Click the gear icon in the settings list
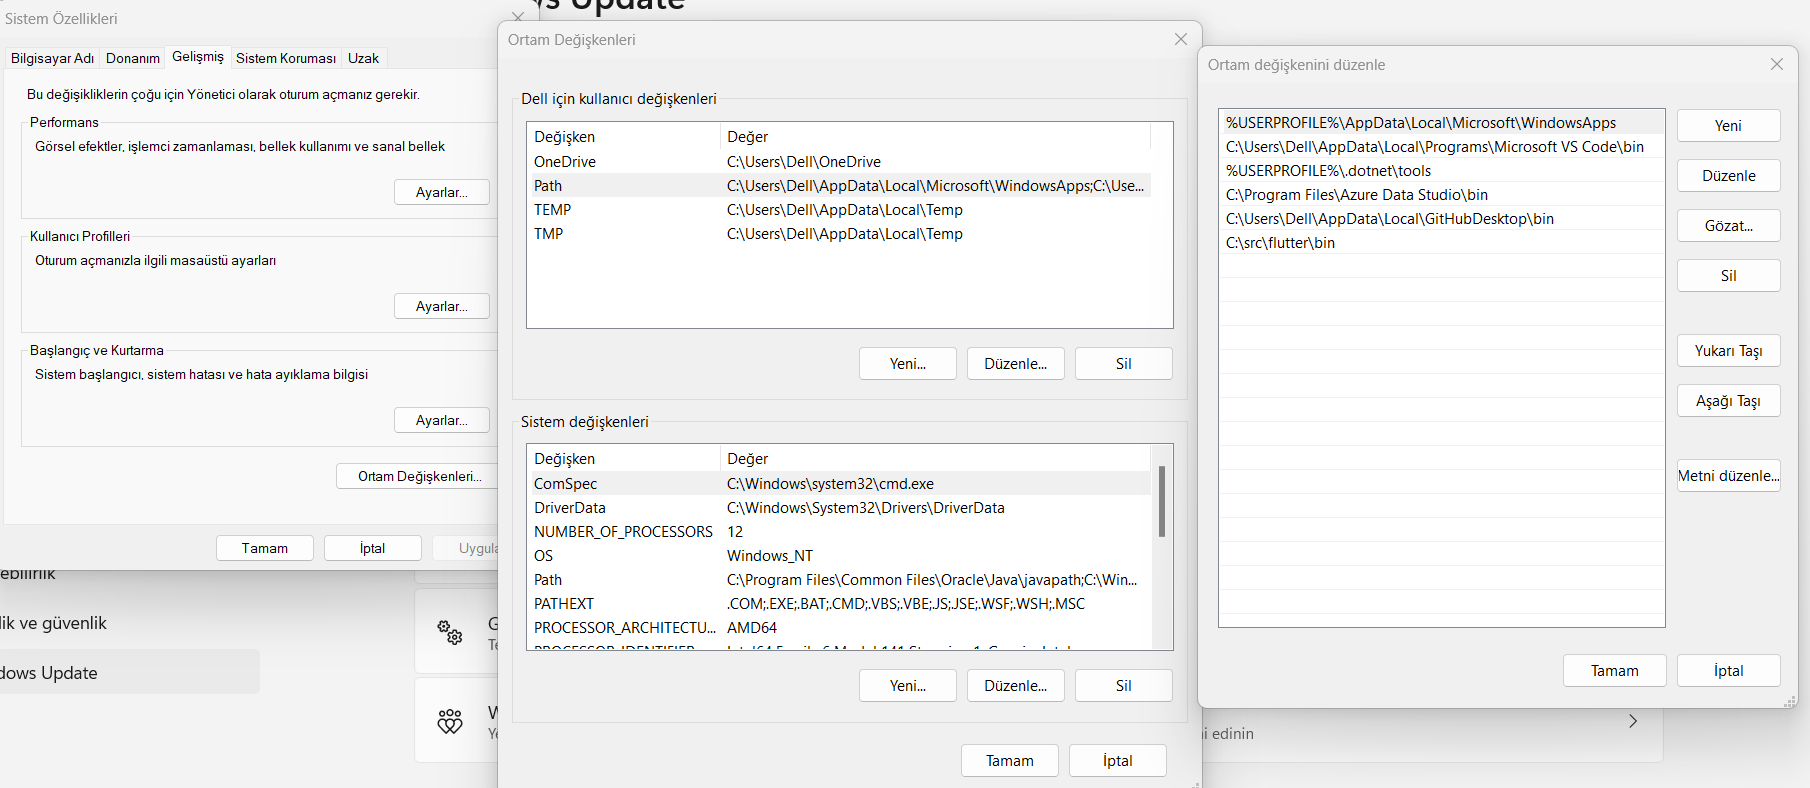The image size is (1810, 788). [450, 632]
